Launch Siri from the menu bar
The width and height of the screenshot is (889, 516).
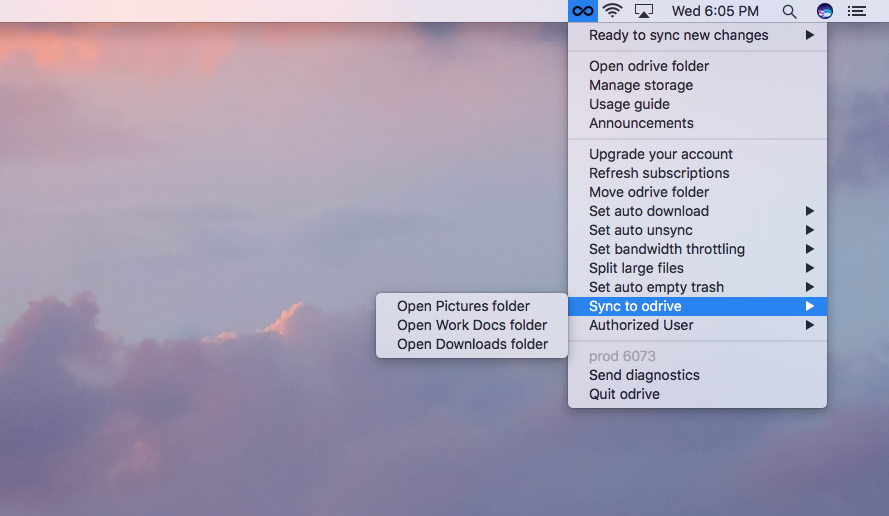(x=824, y=11)
